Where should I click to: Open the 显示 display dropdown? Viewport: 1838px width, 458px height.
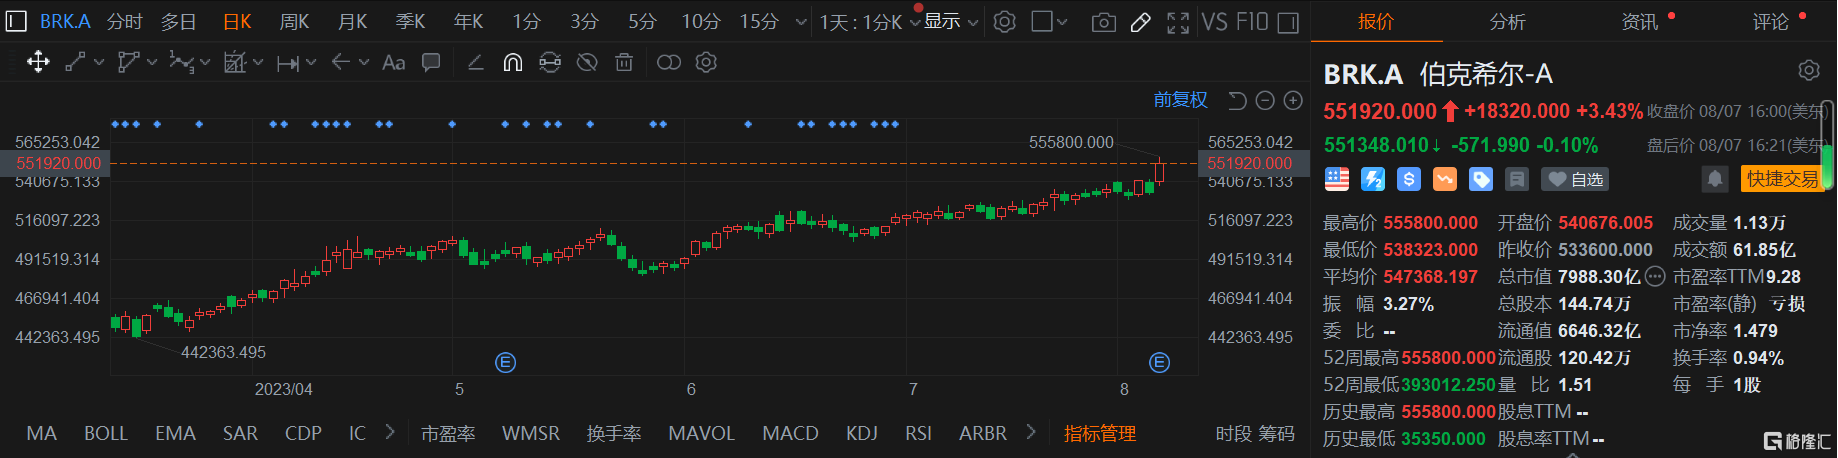pyautogui.click(x=951, y=21)
